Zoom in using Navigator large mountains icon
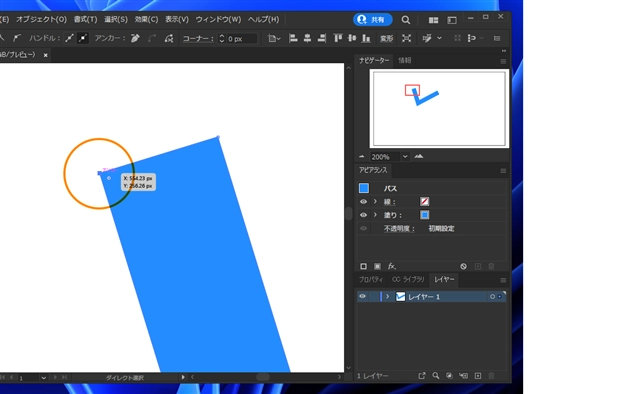The height and width of the screenshot is (394, 640). coord(419,156)
